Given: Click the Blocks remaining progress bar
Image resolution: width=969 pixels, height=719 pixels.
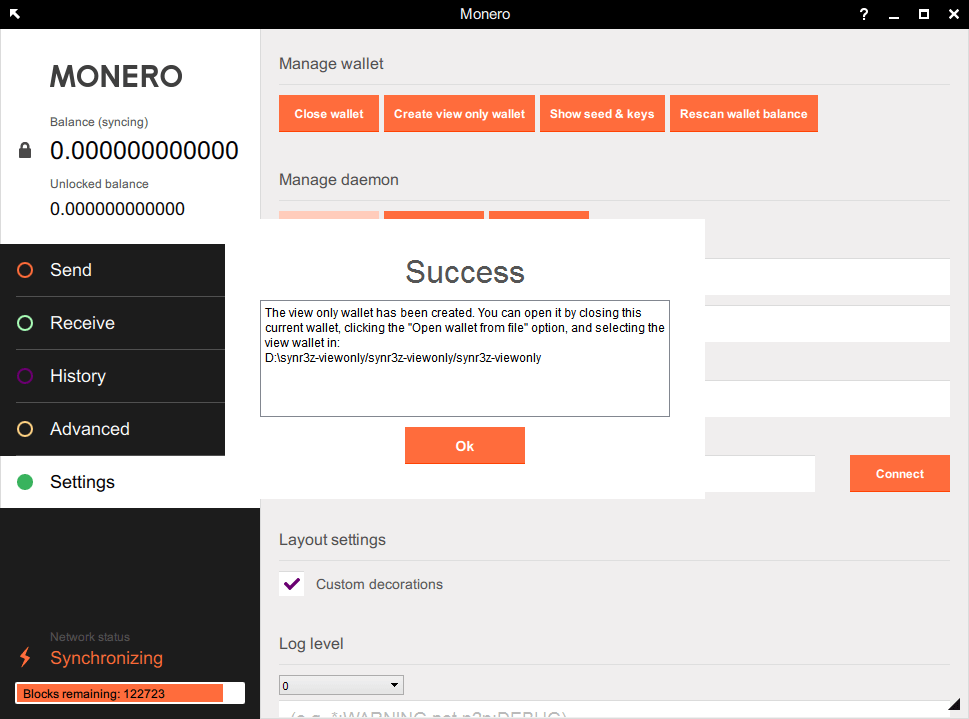Looking at the screenshot, I should 130,693.
